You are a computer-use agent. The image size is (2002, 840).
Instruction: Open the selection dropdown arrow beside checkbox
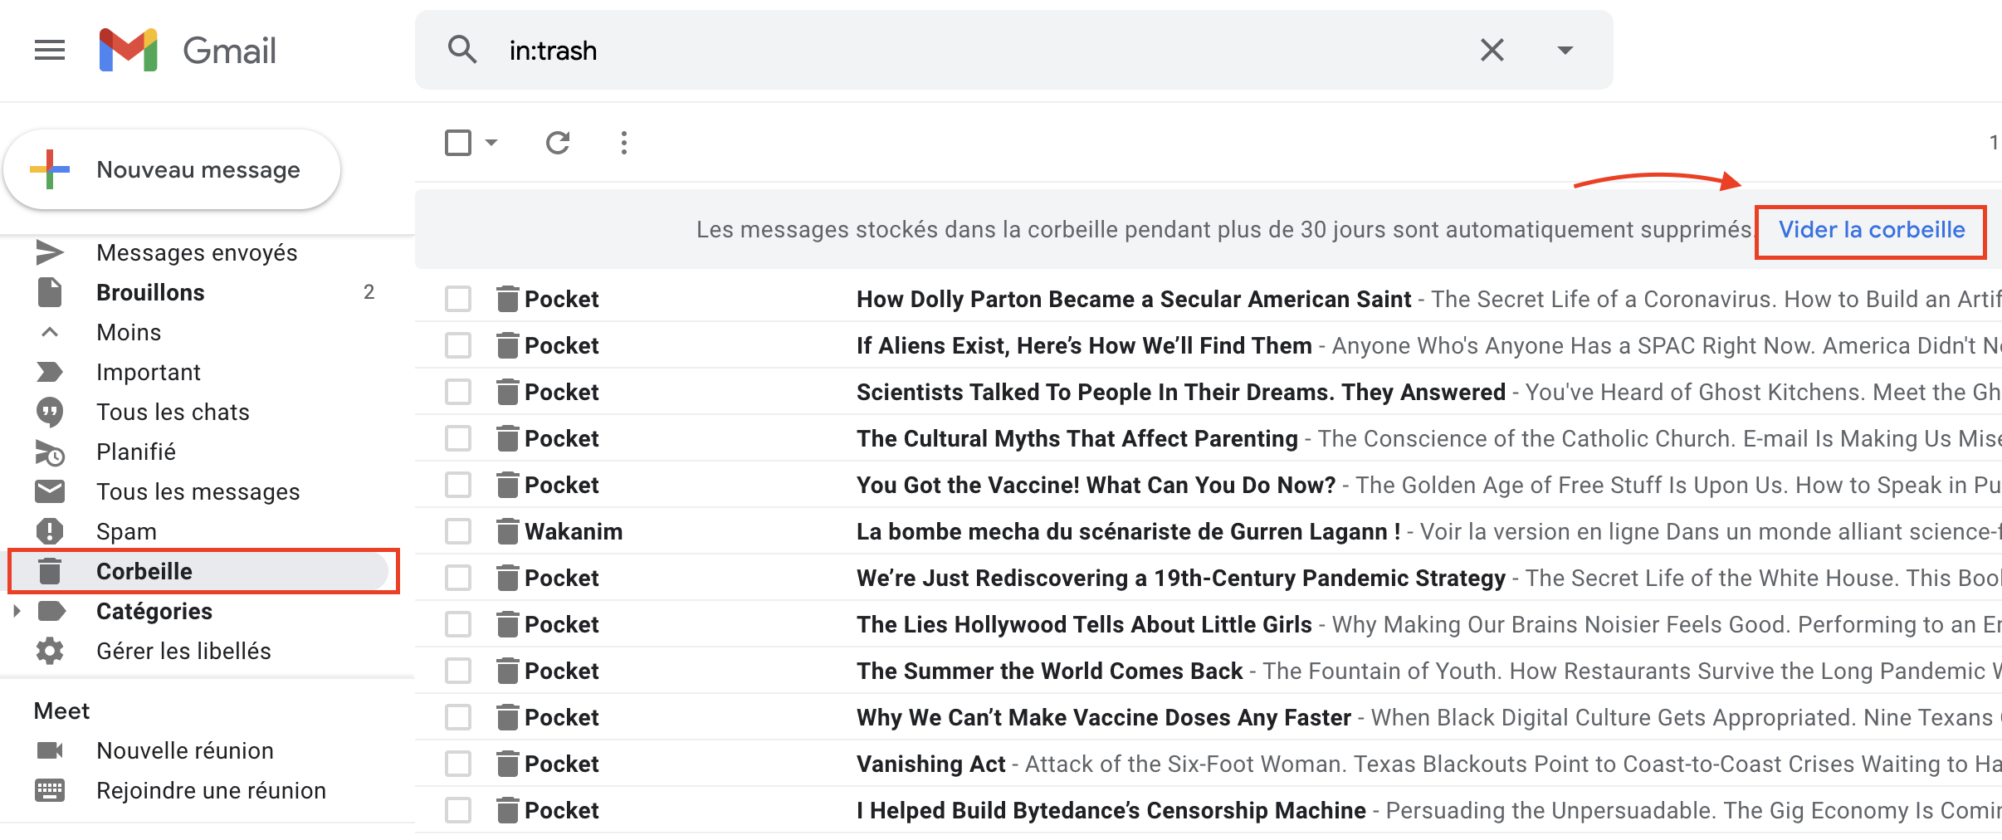pos(491,143)
